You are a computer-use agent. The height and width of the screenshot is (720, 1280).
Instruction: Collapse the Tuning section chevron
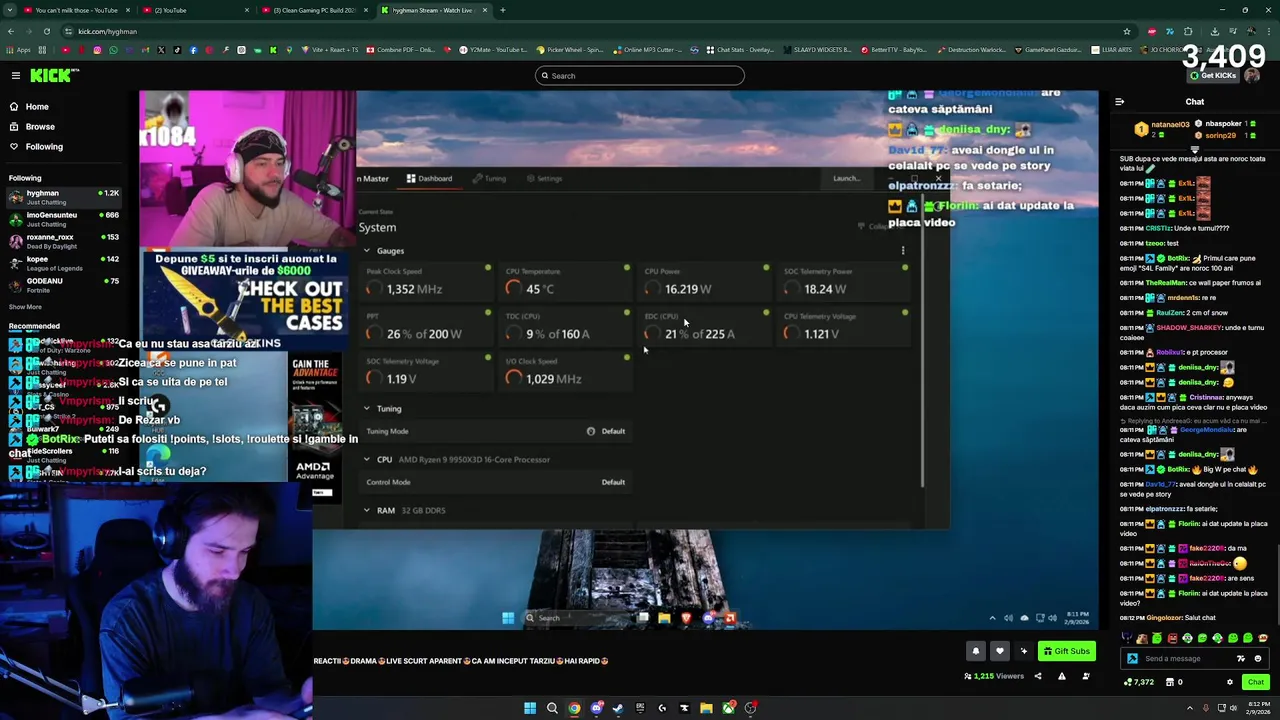367,409
